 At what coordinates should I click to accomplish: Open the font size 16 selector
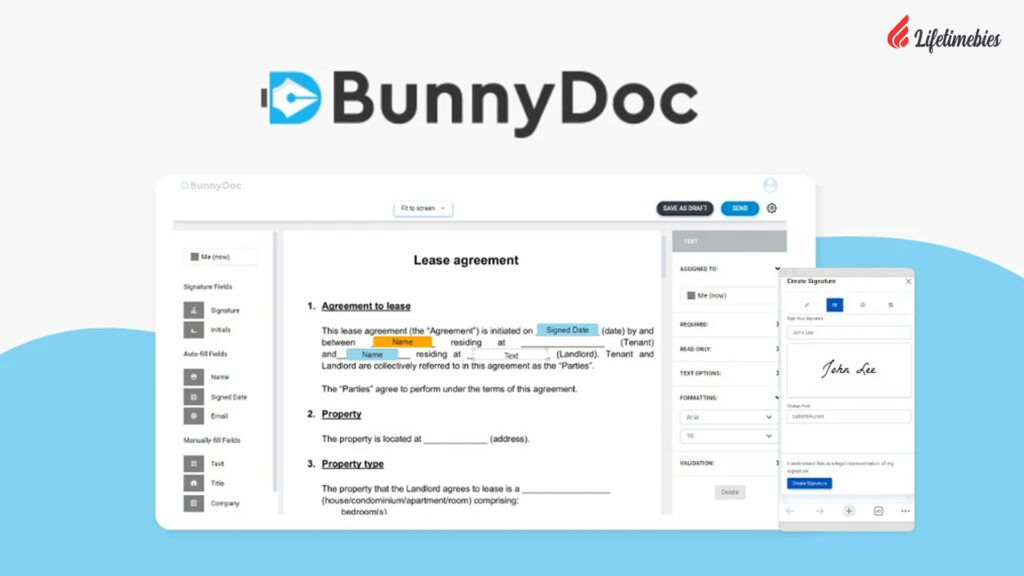pyautogui.click(x=728, y=435)
